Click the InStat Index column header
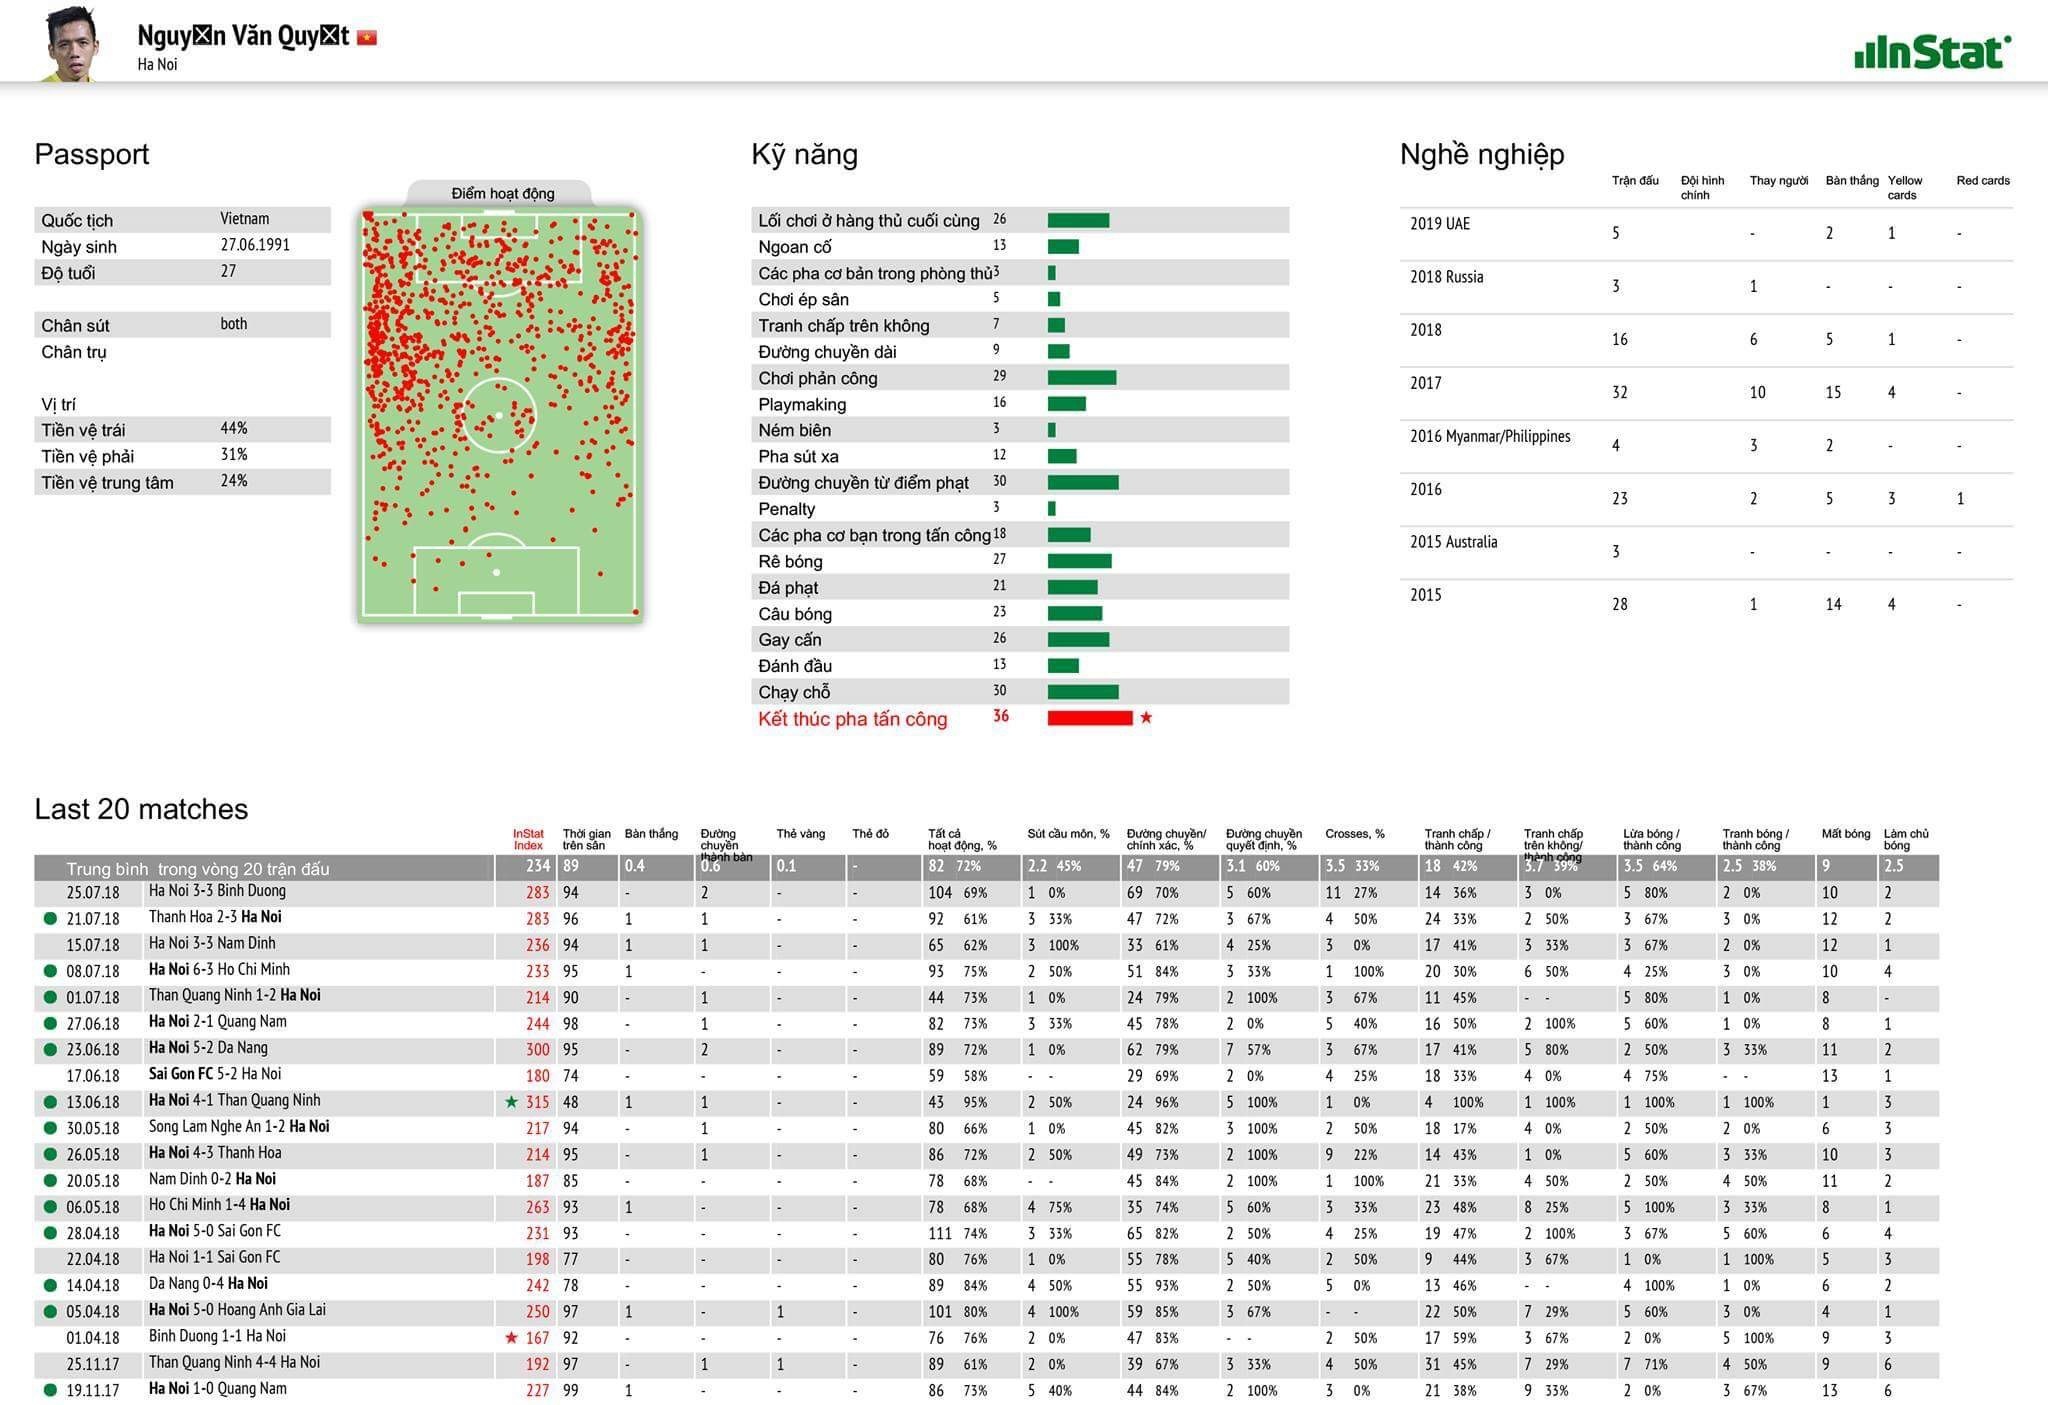 tap(528, 840)
